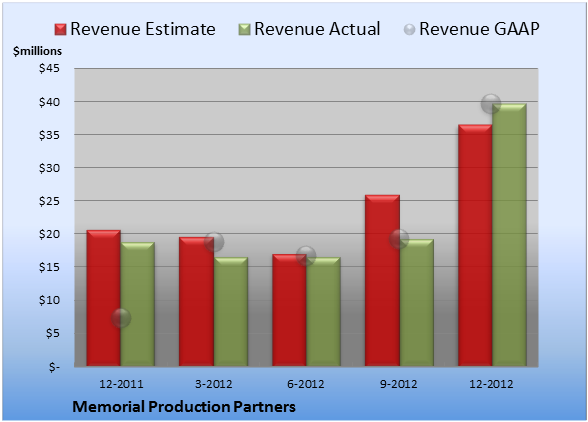Click the '3-2012' x-axis label

(214, 384)
